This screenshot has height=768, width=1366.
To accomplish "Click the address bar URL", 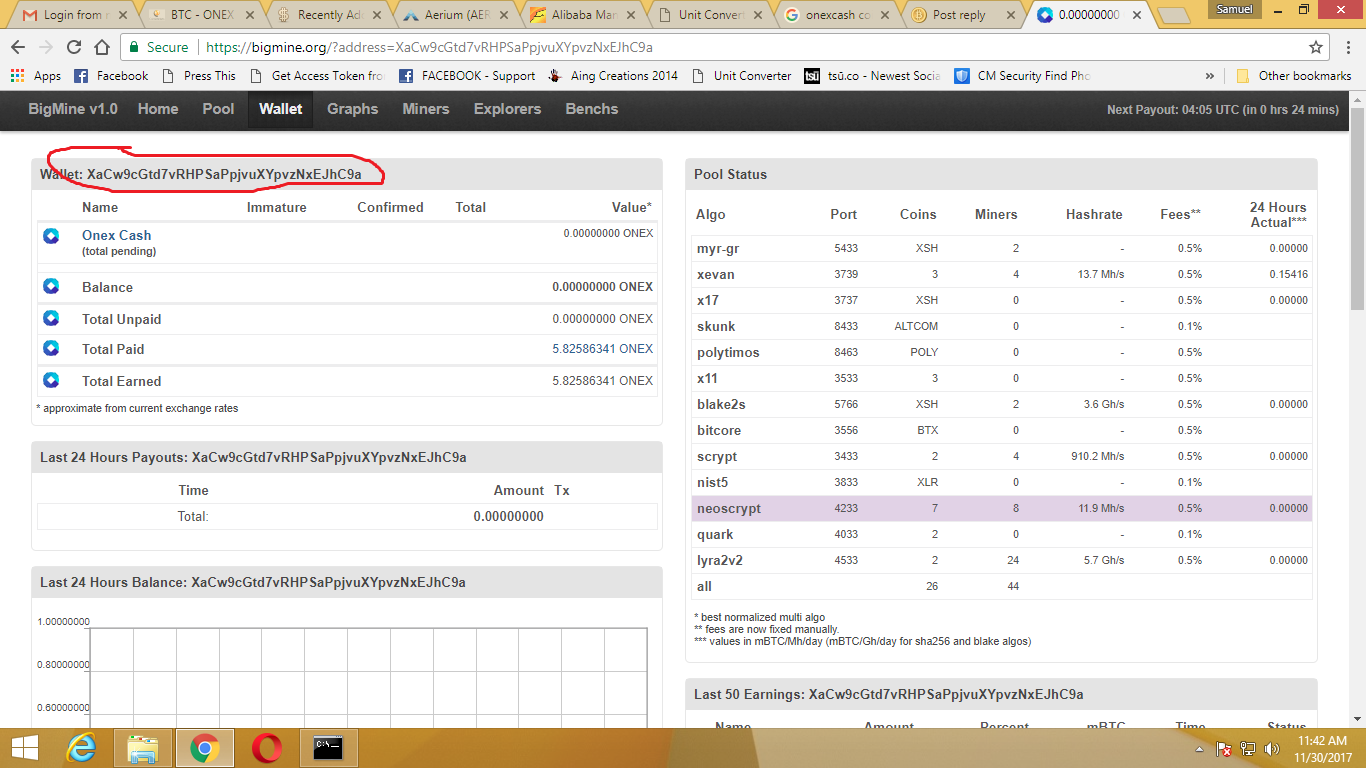I will [x=428, y=47].
